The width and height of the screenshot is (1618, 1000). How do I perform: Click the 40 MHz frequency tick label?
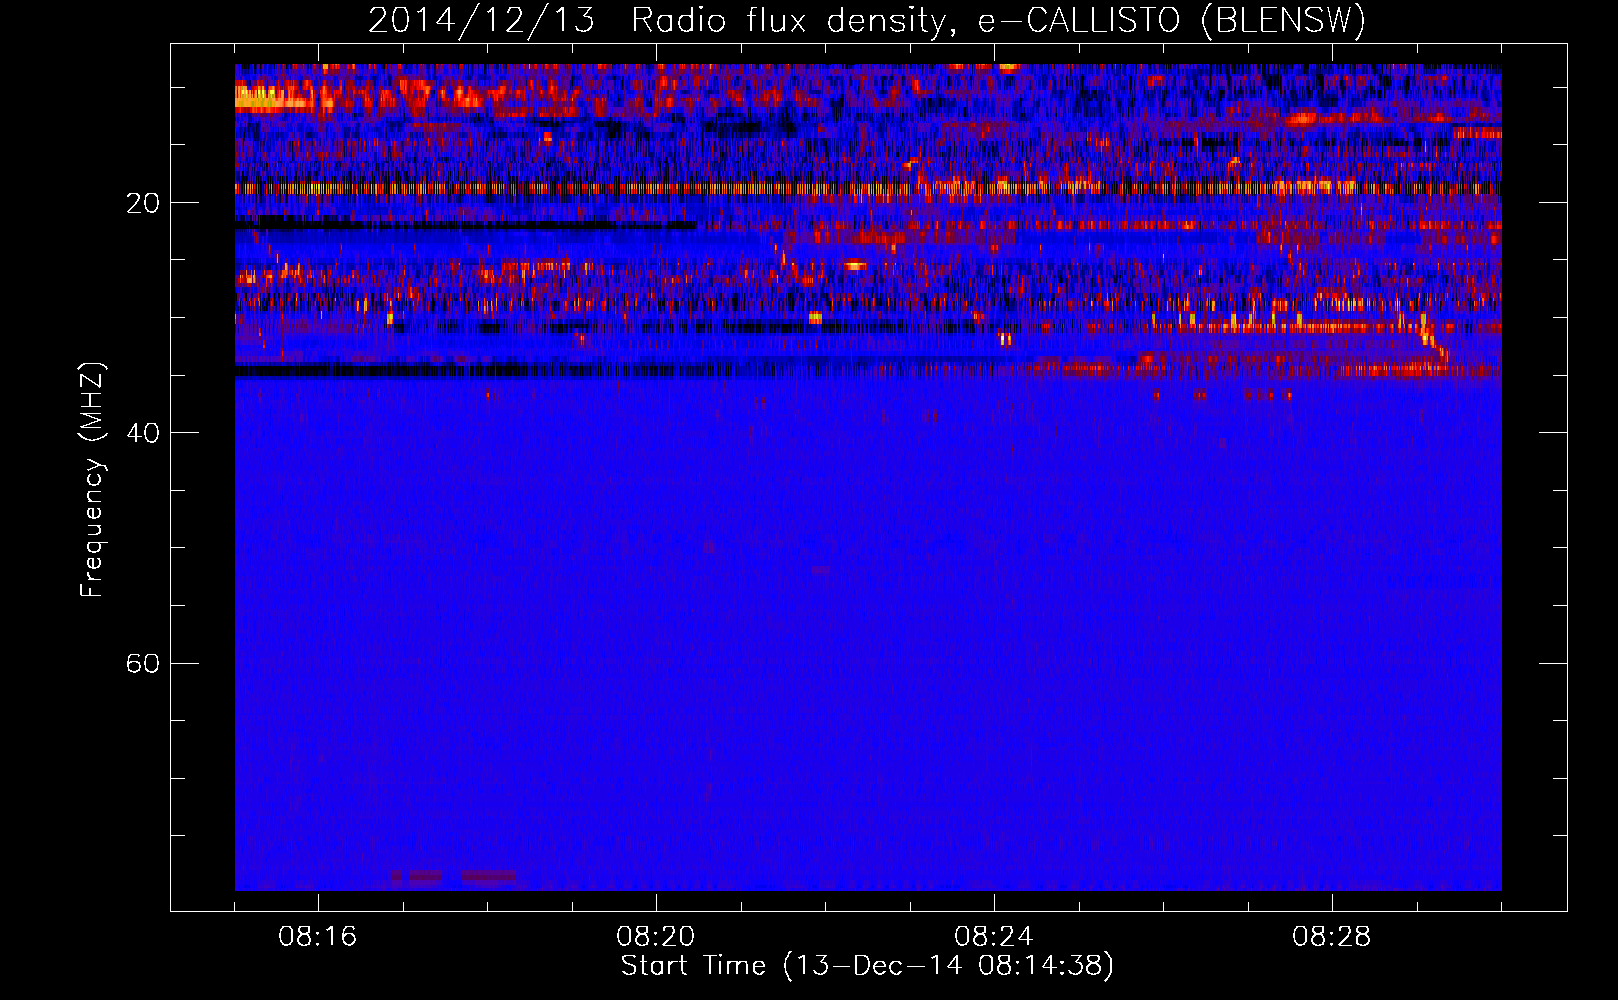(x=143, y=433)
